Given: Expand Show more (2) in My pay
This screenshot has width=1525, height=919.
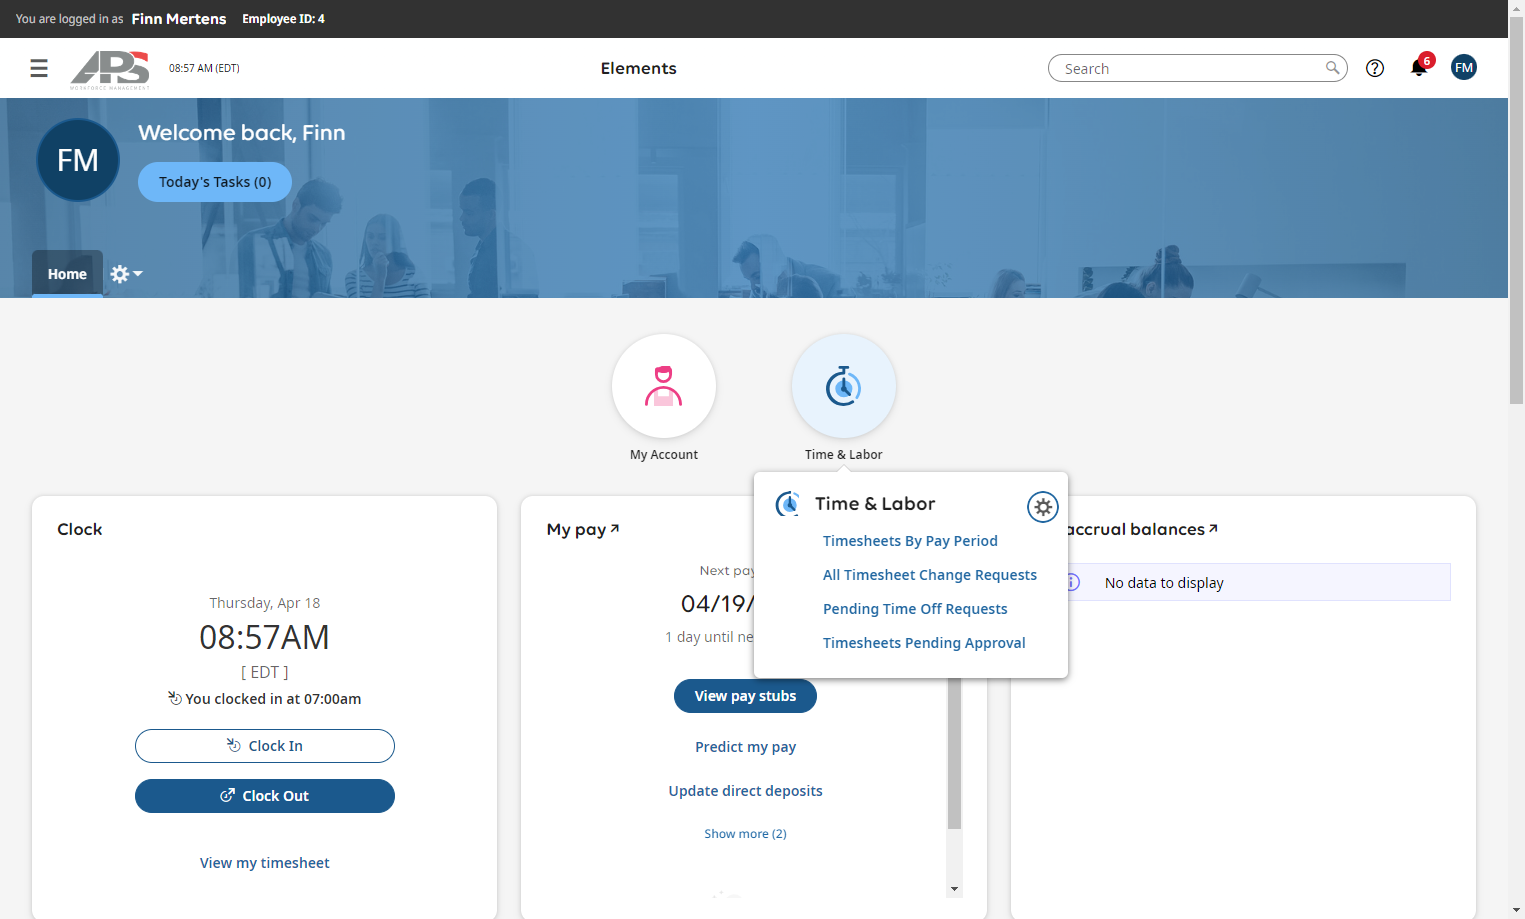Looking at the screenshot, I should (745, 834).
